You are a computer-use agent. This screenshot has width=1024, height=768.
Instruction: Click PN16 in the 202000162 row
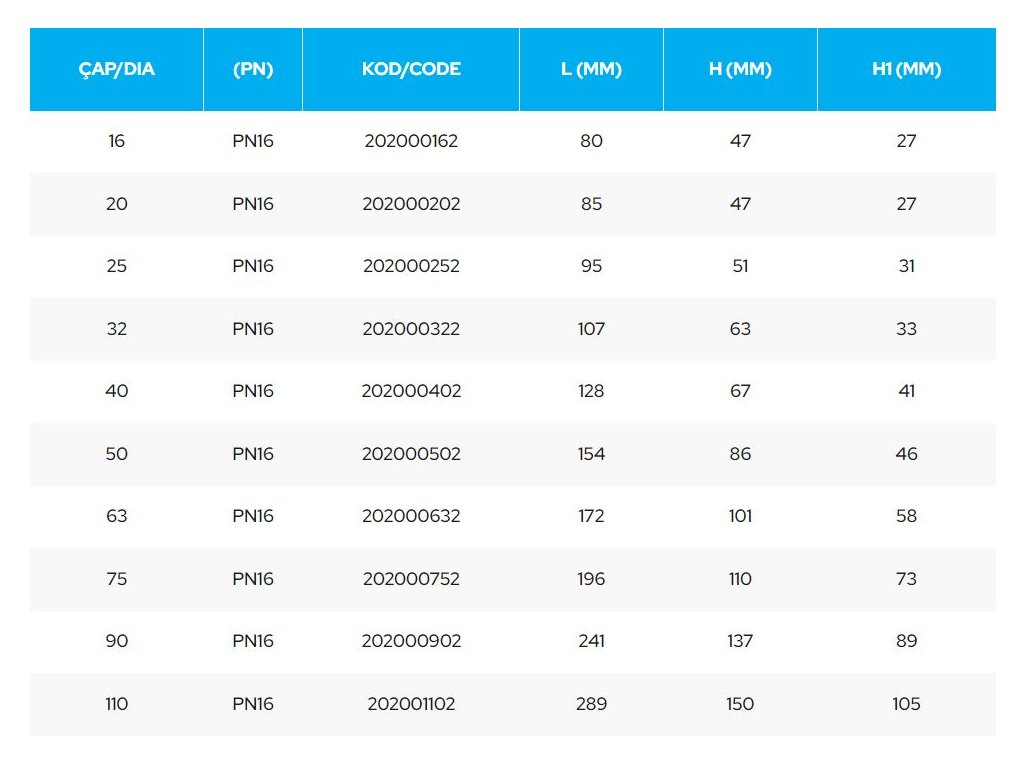(253, 141)
